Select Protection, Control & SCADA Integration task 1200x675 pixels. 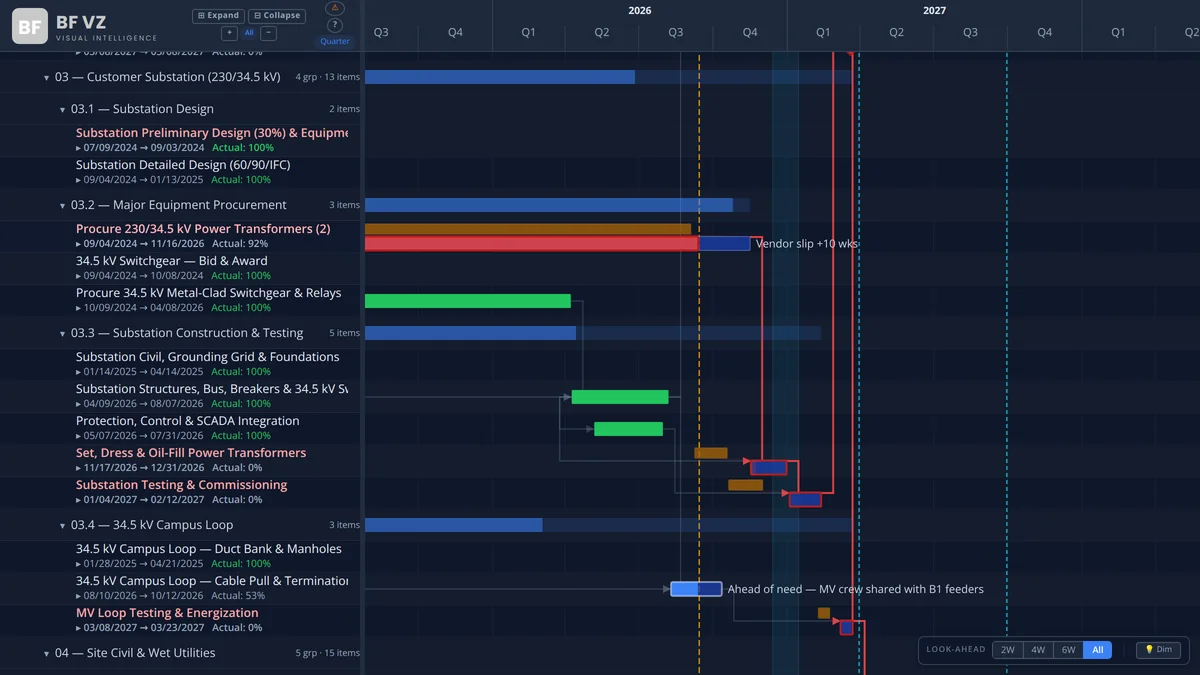point(188,421)
